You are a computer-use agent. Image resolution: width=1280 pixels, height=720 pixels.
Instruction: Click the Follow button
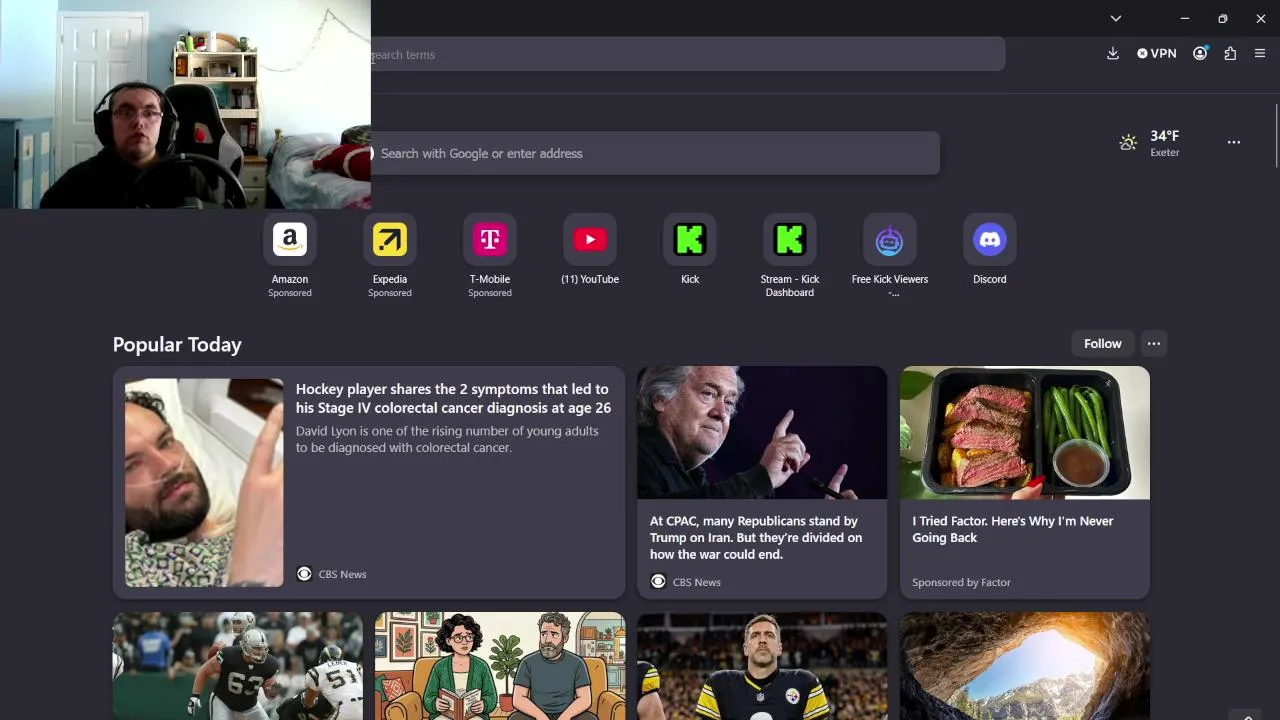1103,344
